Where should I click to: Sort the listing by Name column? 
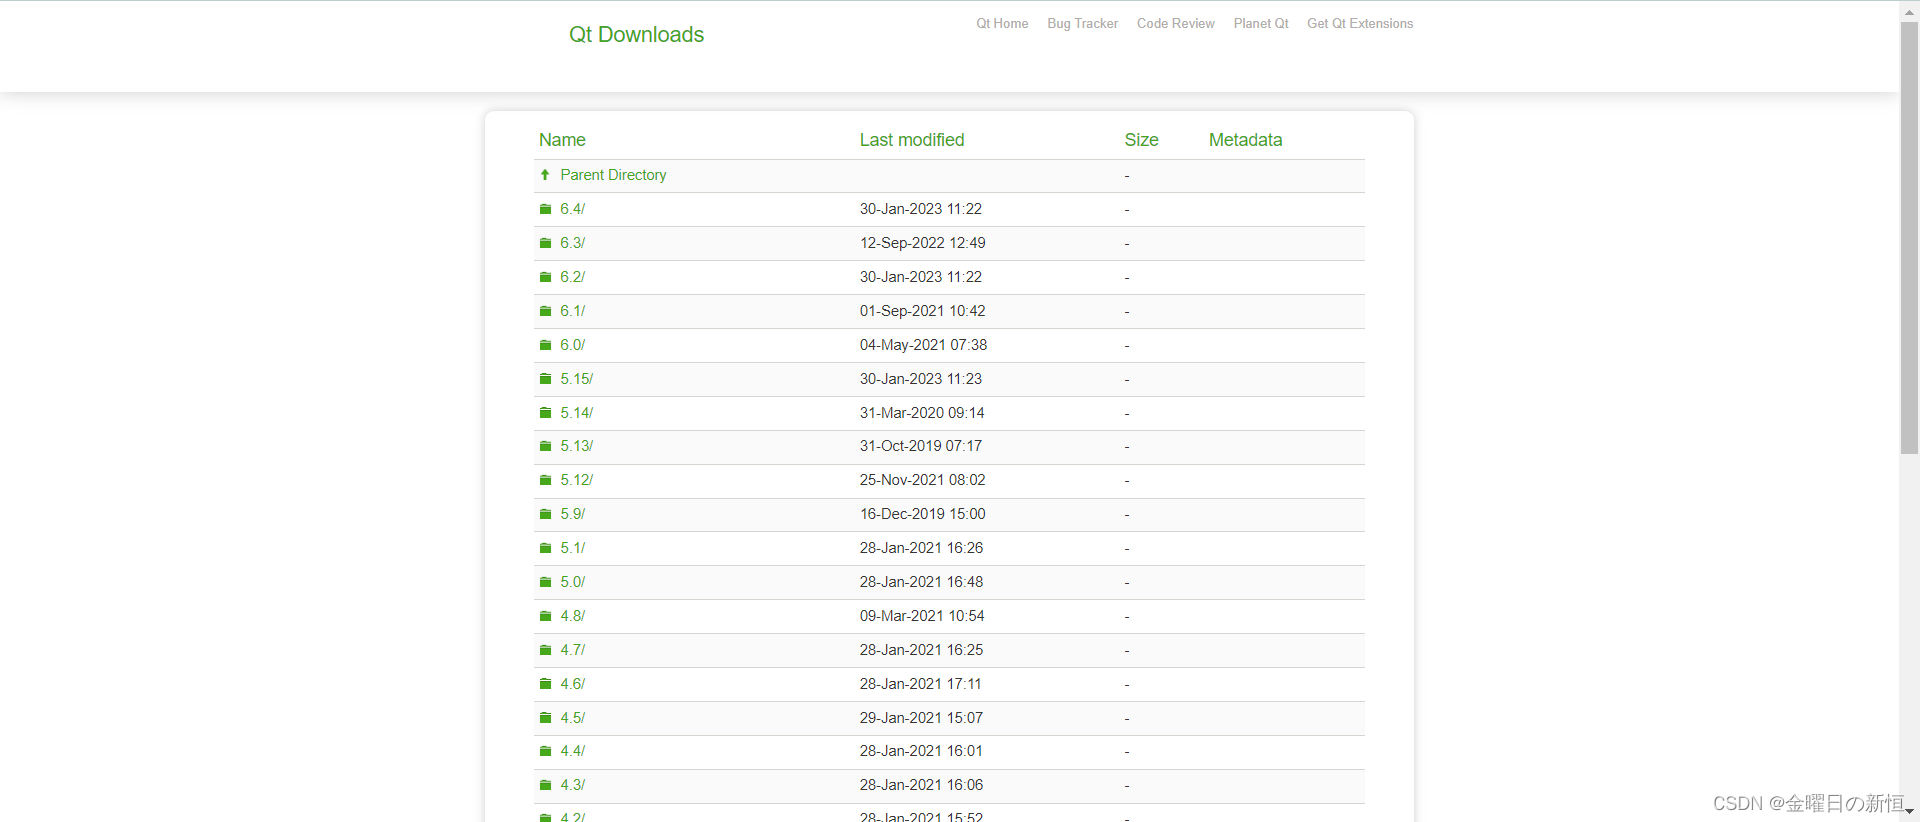[562, 140]
